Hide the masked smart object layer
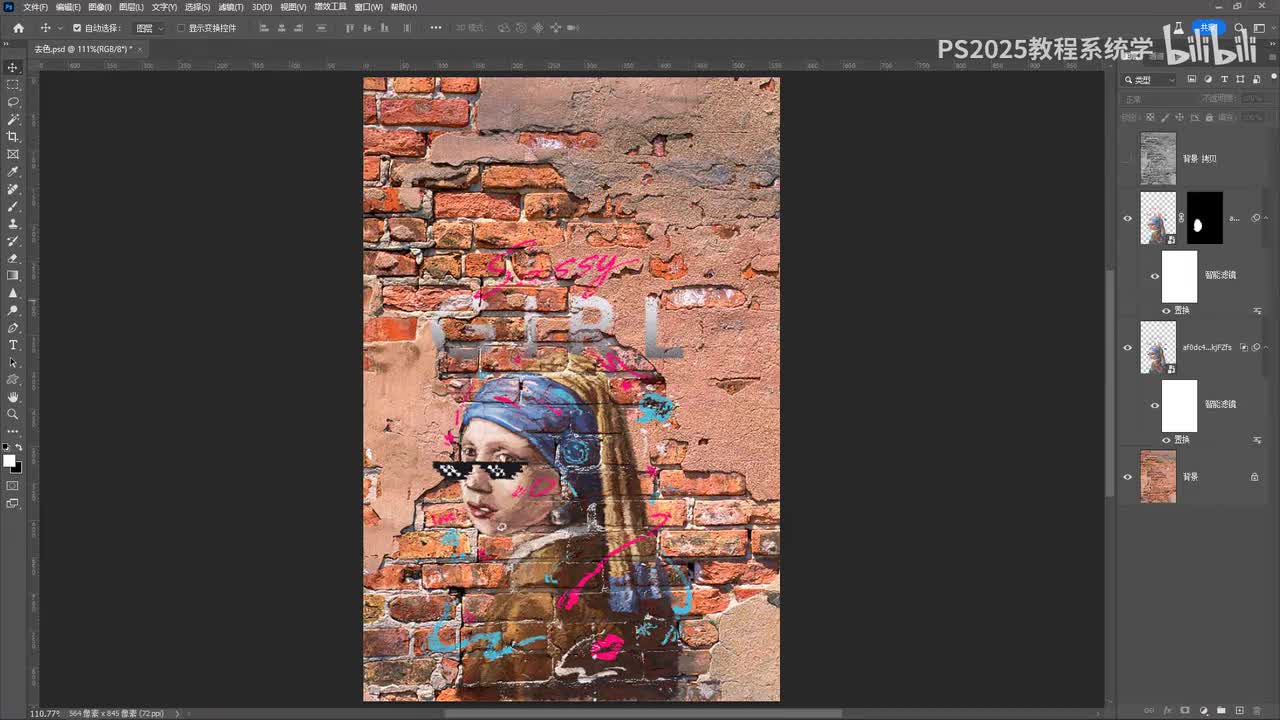The image size is (1280, 720). 1128,218
